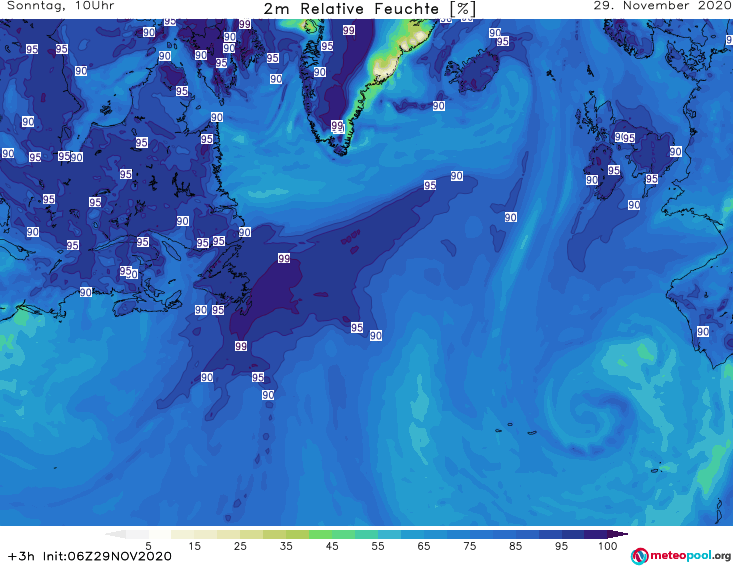The image size is (733, 566).
Task: Click the "90" contour label just west of Ireland
Action: pos(592,179)
